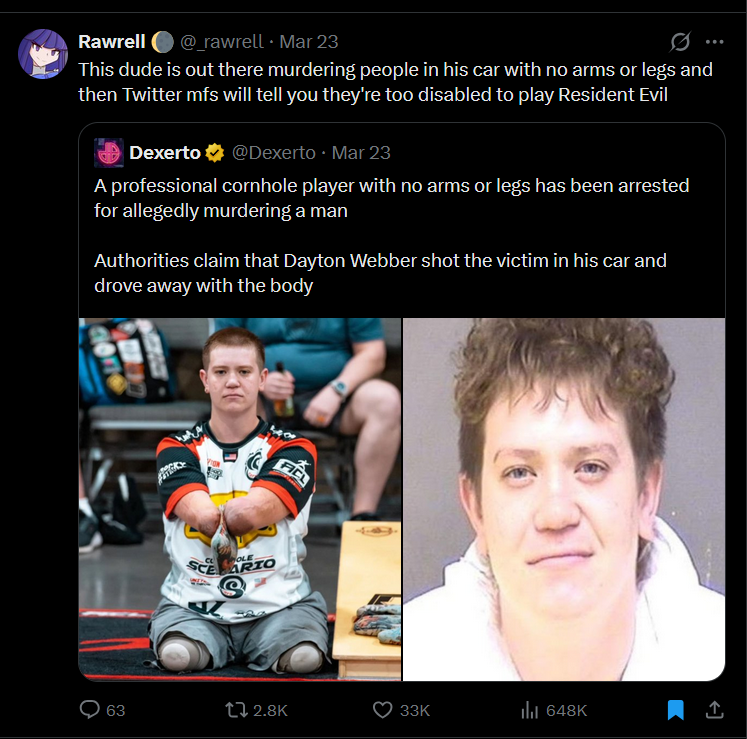Click the 33K likes count

(414, 710)
